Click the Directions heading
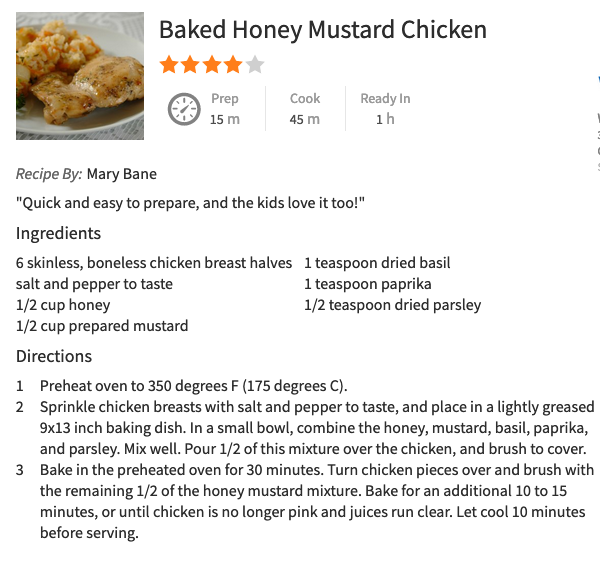Image resolution: width=600 pixels, height=568 pixels. (54, 356)
